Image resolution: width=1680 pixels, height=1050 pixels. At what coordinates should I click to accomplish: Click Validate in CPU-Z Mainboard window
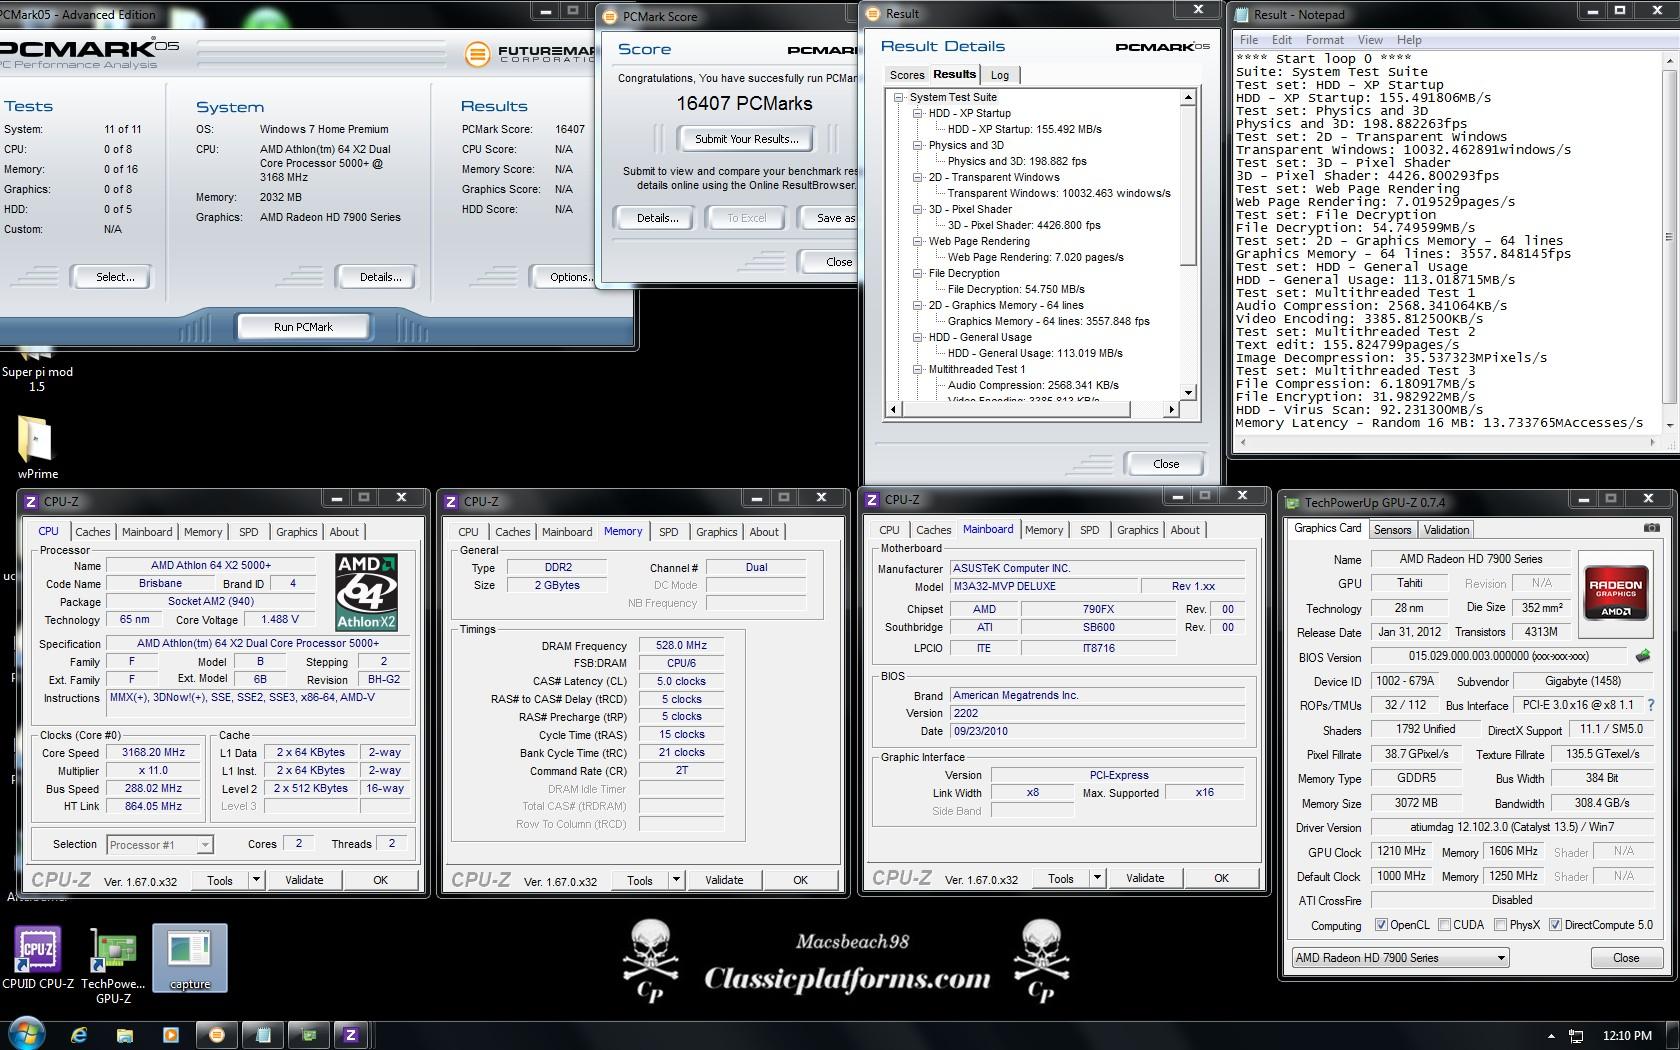pos(1145,878)
